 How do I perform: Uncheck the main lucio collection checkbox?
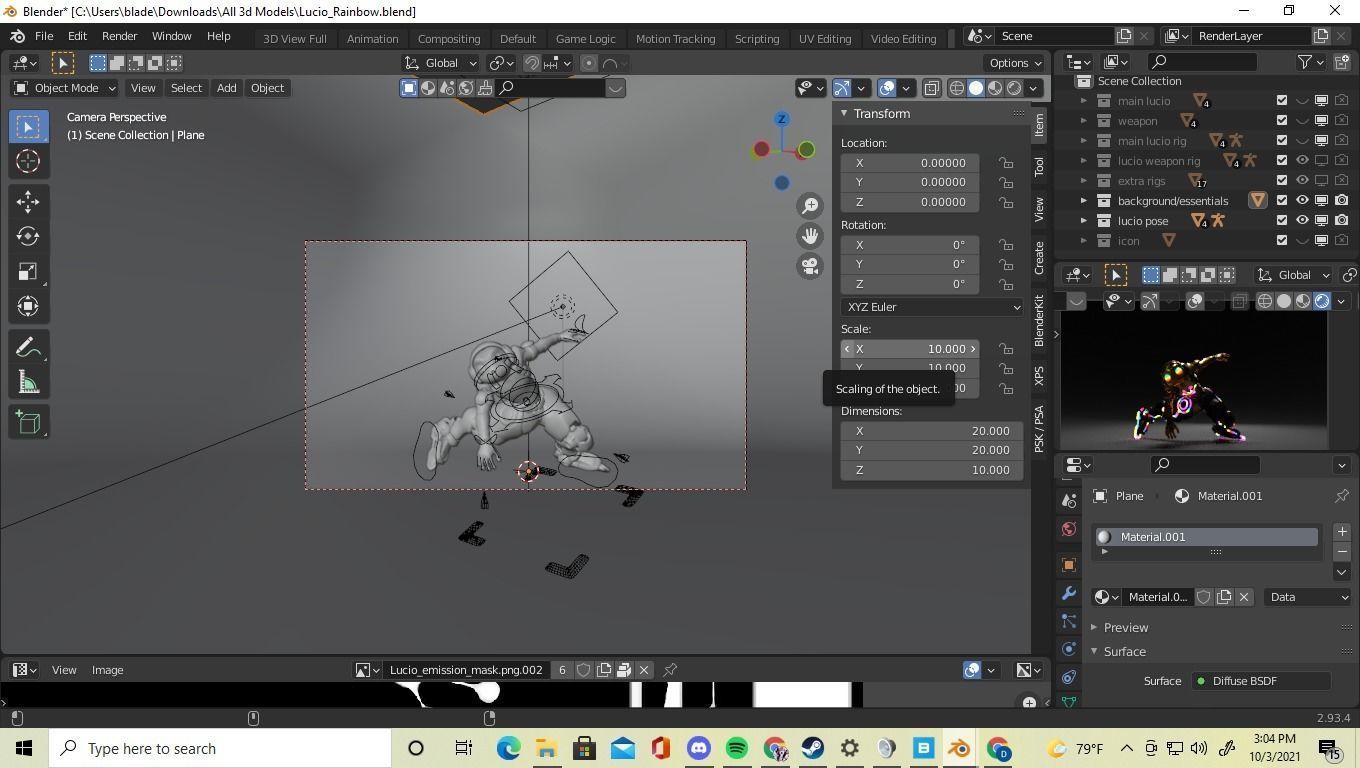pos(1282,101)
